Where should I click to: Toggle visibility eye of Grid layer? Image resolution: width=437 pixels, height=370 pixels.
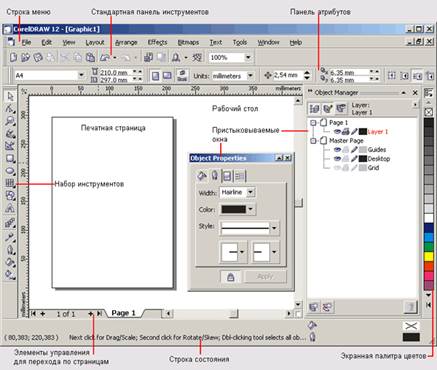tap(337, 168)
